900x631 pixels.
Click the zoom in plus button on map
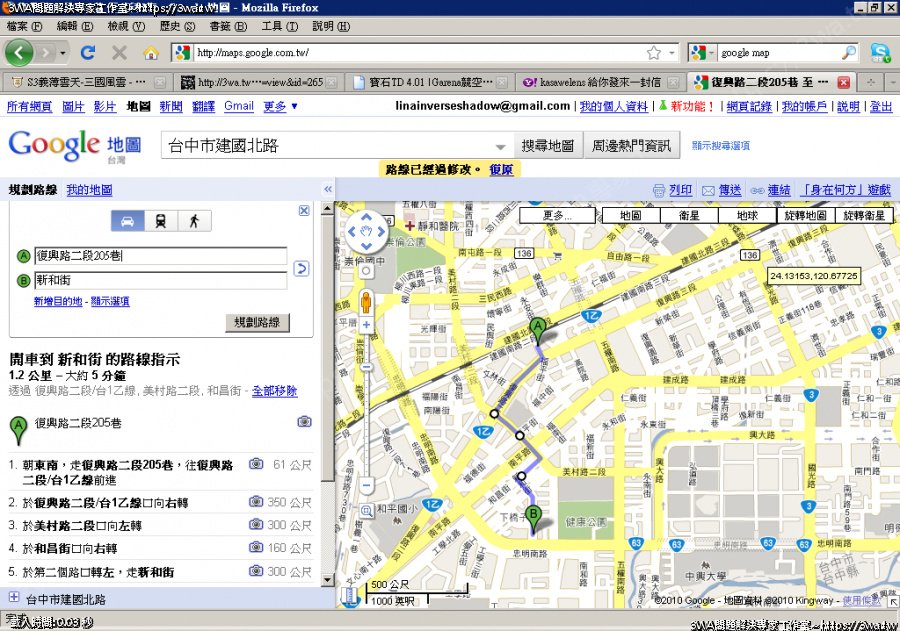pyautogui.click(x=366, y=324)
